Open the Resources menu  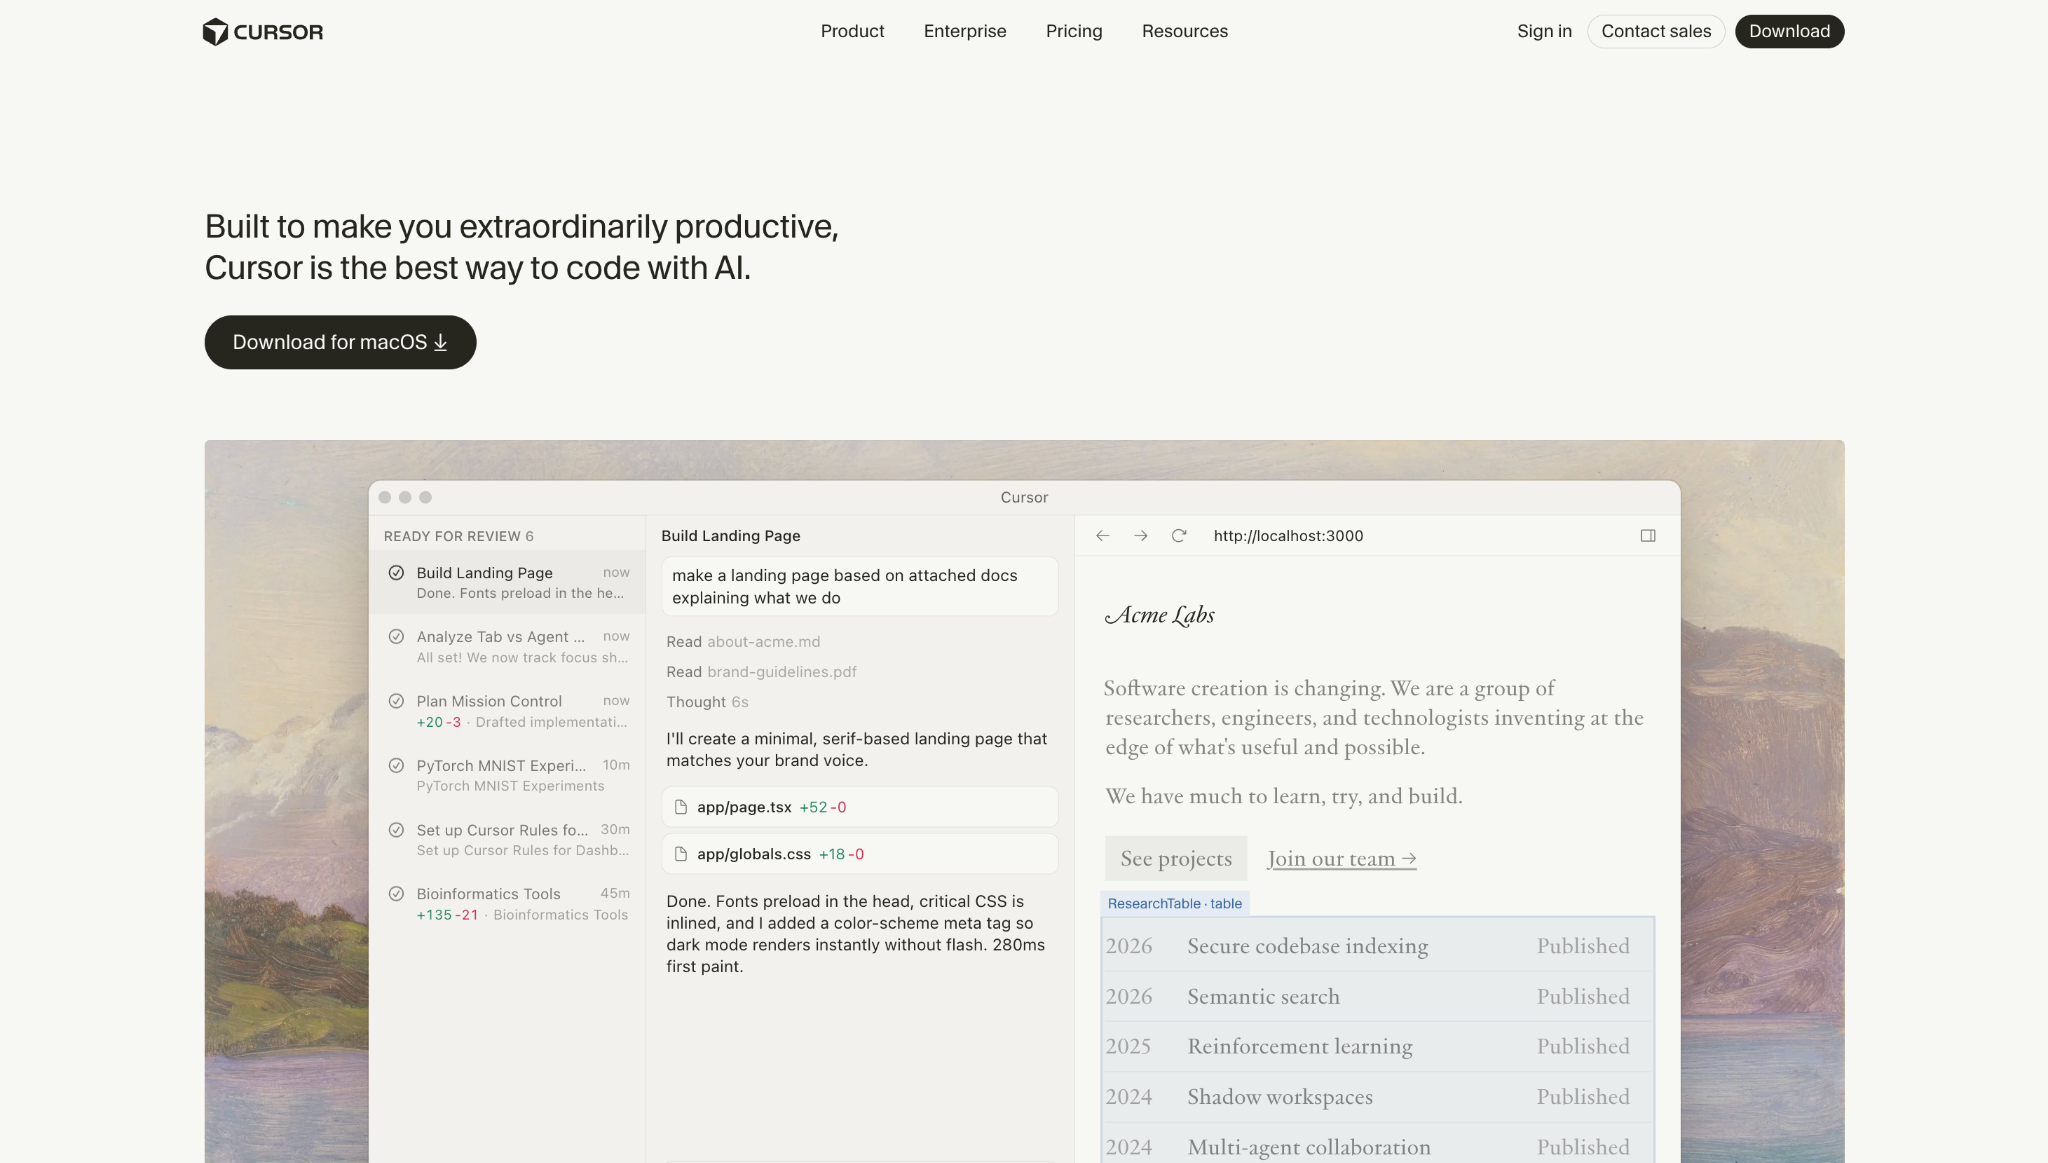[x=1184, y=31]
